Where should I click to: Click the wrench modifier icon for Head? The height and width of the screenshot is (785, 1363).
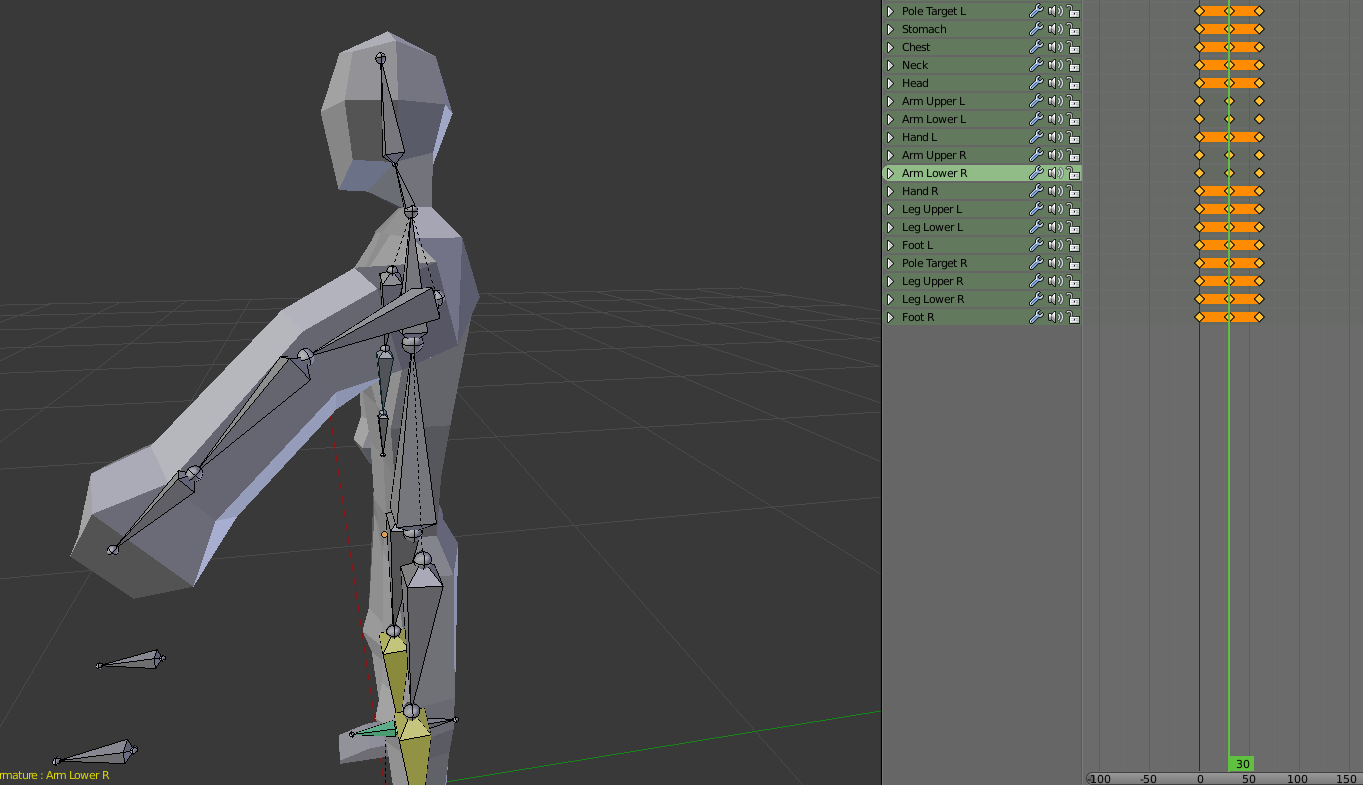pyautogui.click(x=1036, y=83)
